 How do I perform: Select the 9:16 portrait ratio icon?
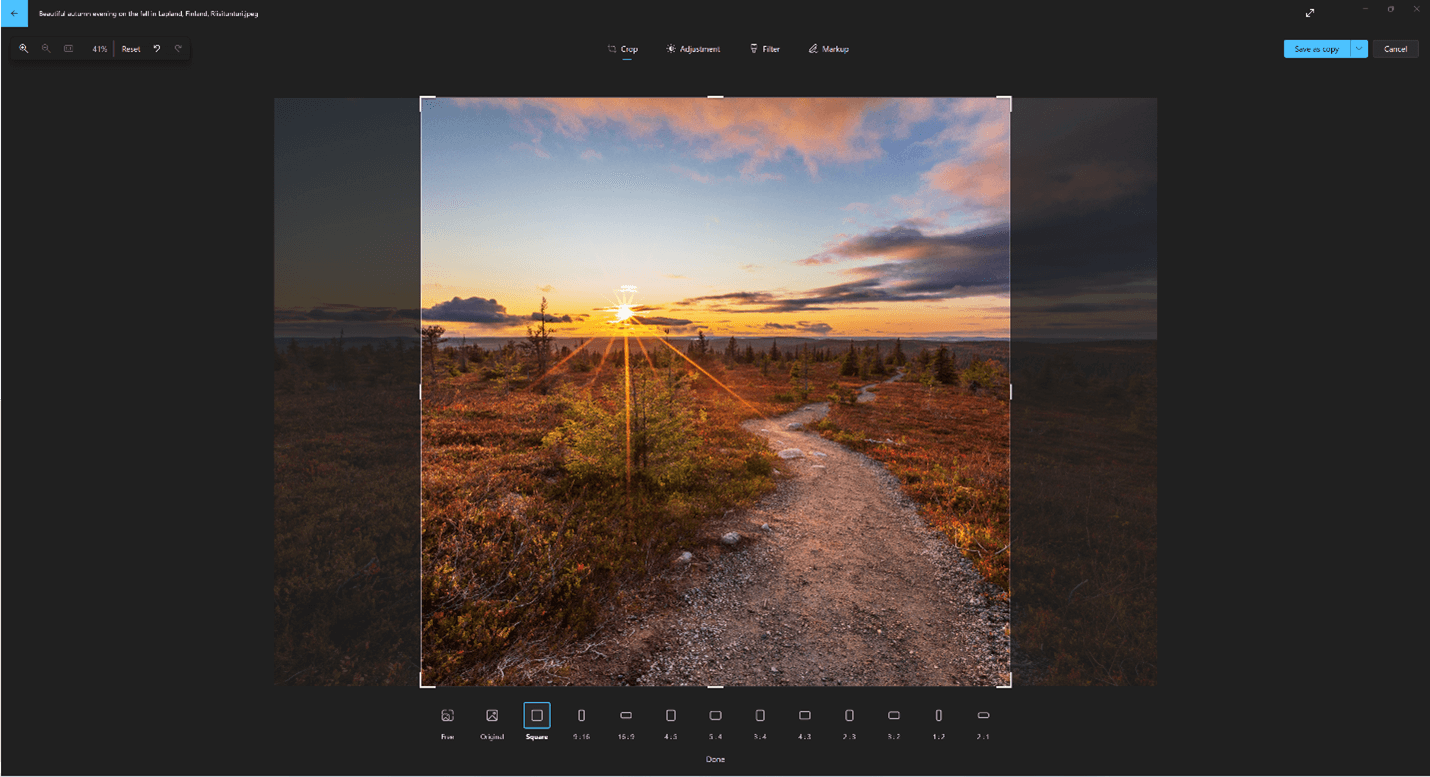(581, 715)
